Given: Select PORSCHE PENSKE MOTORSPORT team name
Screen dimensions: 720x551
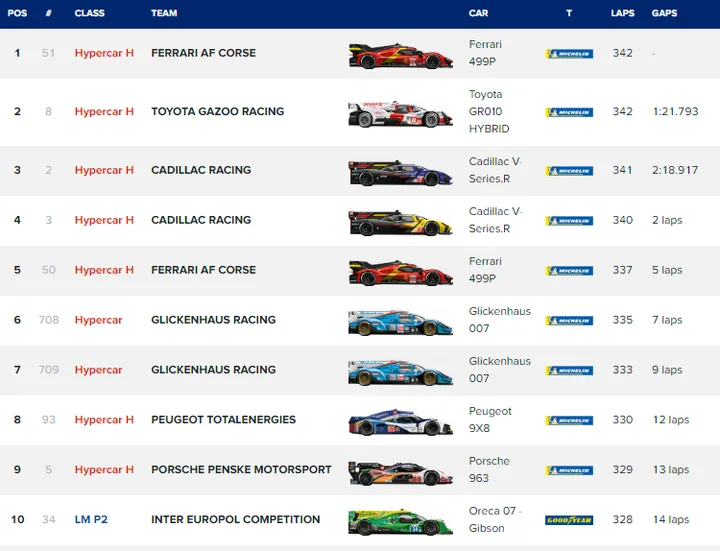Looking at the screenshot, I should pyautogui.click(x=241, y=469).
